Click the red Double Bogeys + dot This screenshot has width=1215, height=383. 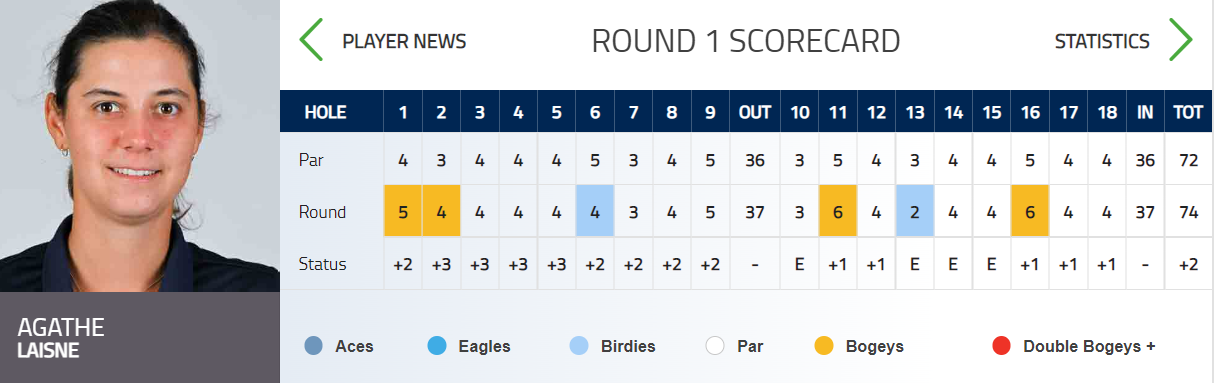[1001, 347]
